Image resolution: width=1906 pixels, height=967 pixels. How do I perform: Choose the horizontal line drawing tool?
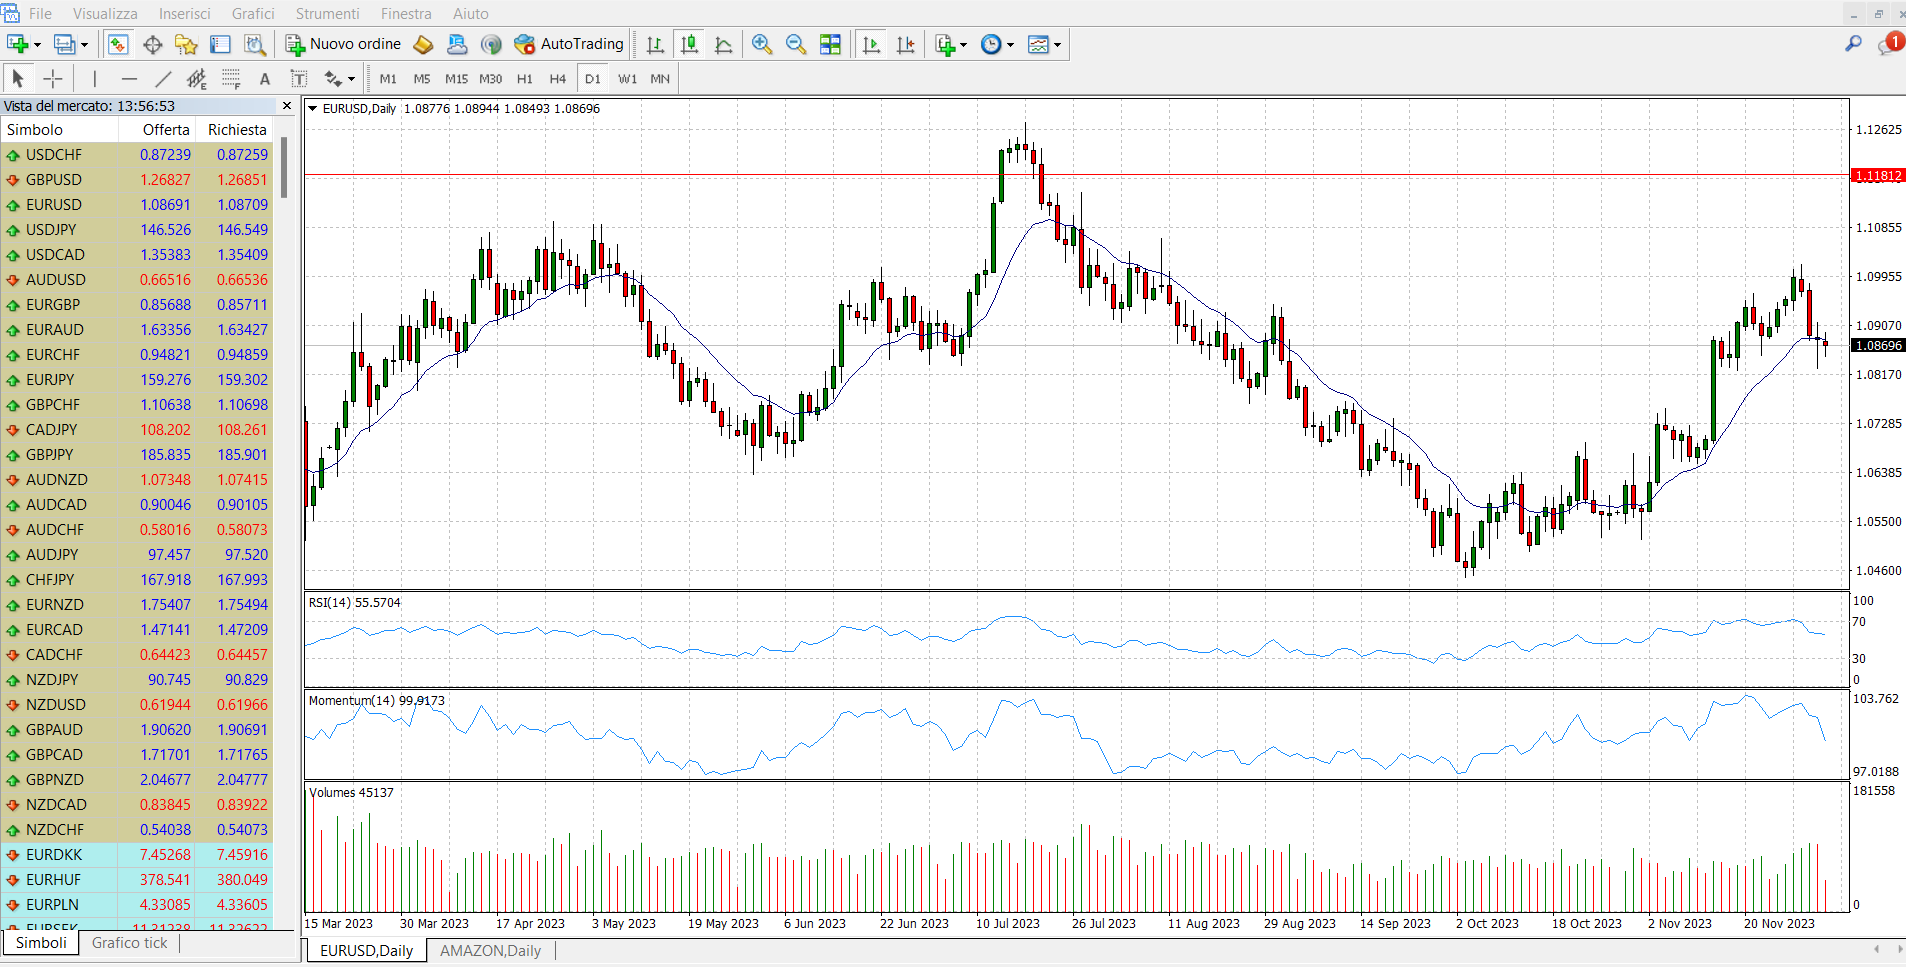[x=129, y=79]
